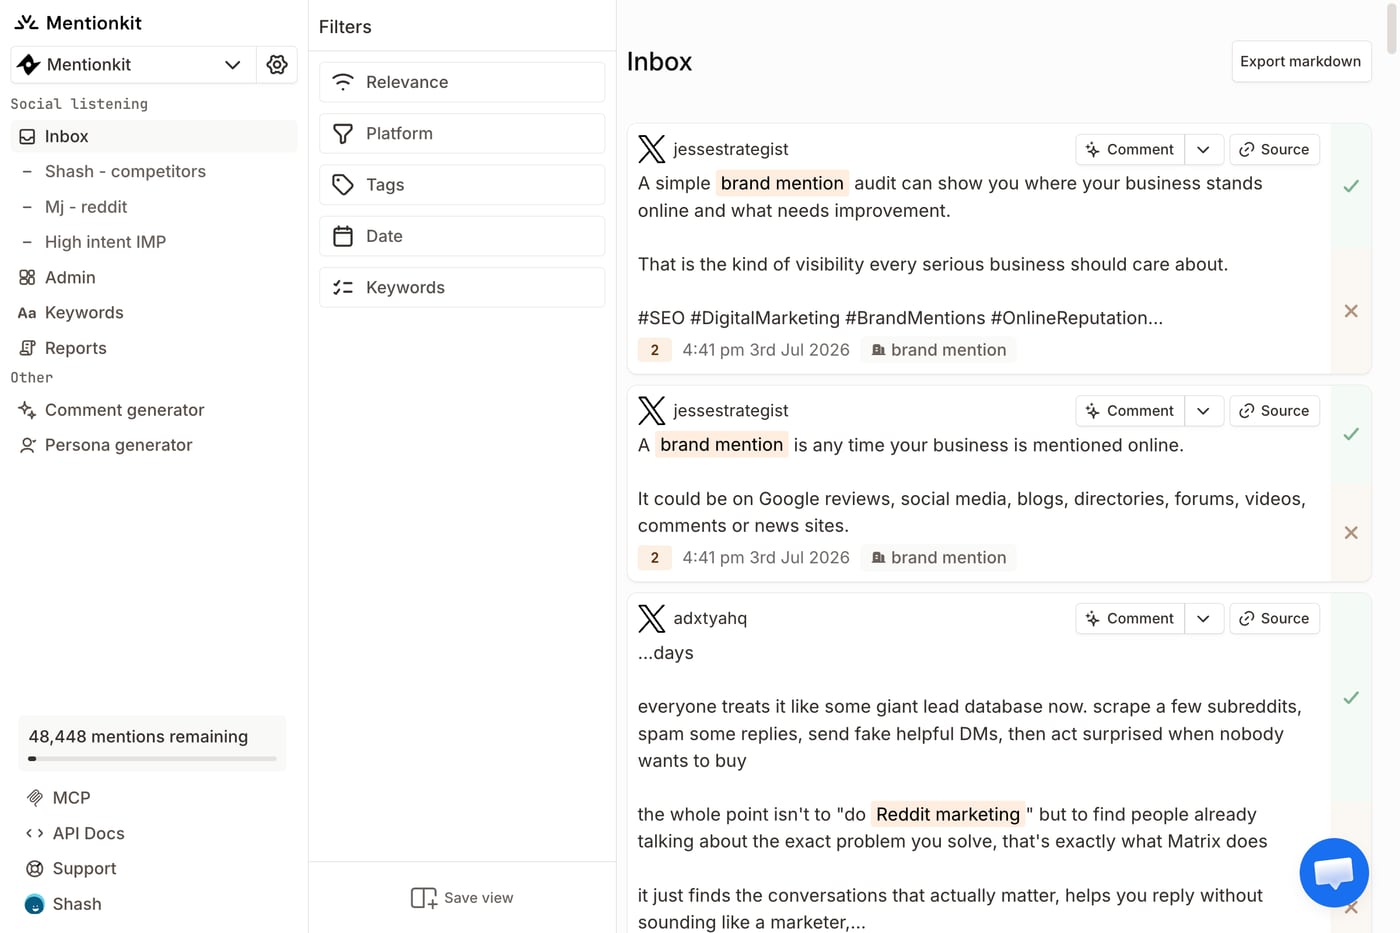Approve the adxtyahq post checkmark
The image size is (1400, 933).
point(1351,698)
